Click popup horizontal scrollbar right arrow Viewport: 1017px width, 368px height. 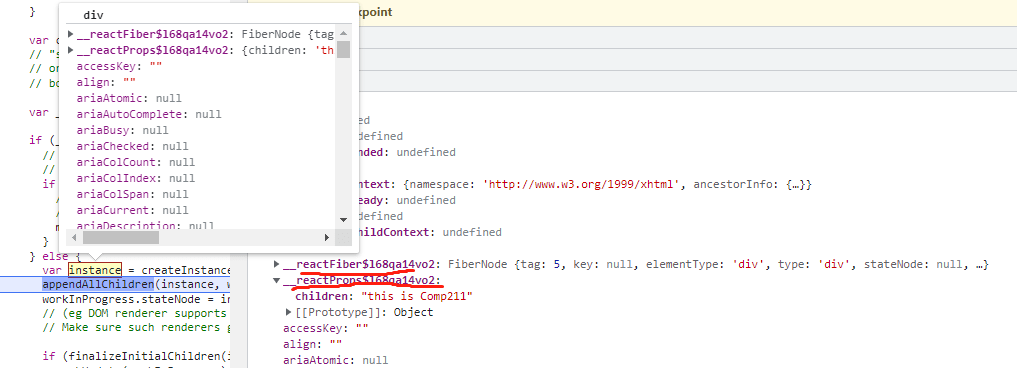click(328, 238)
